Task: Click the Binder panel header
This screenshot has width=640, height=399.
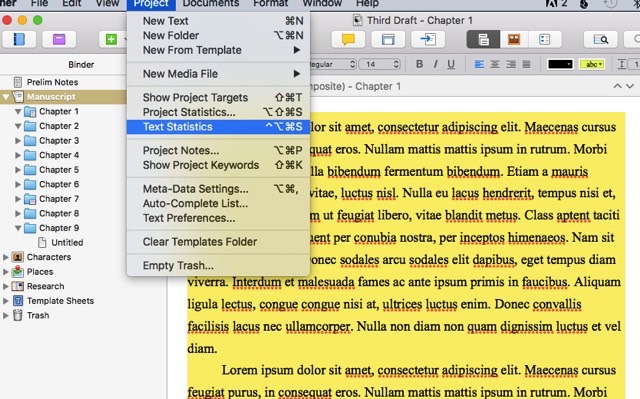Action: pos(81,64)
